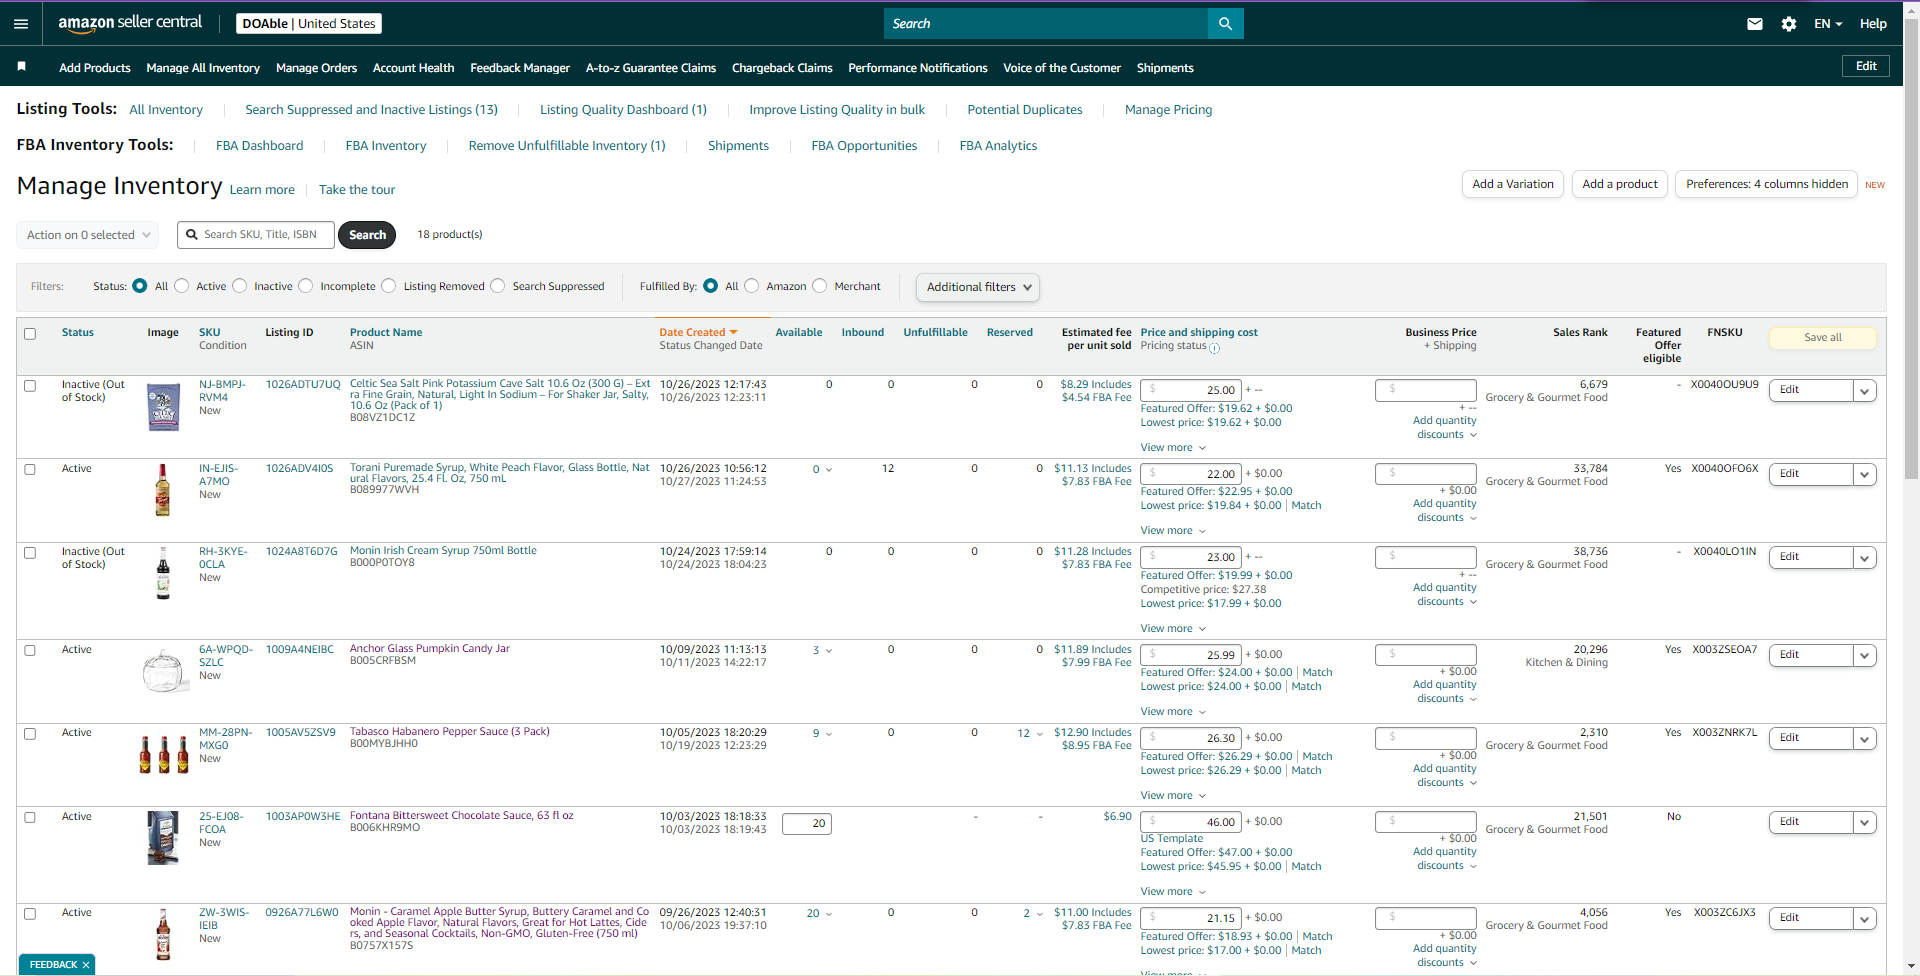The height and width of the screenshot is (976, 1920).
Task: Expand View more for Monin Irish Cream
Action: pyautogui.click(x=1173, y=629)
